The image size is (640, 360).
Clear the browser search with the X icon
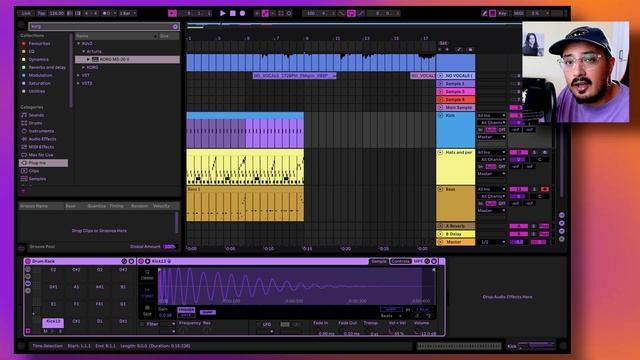175,27
